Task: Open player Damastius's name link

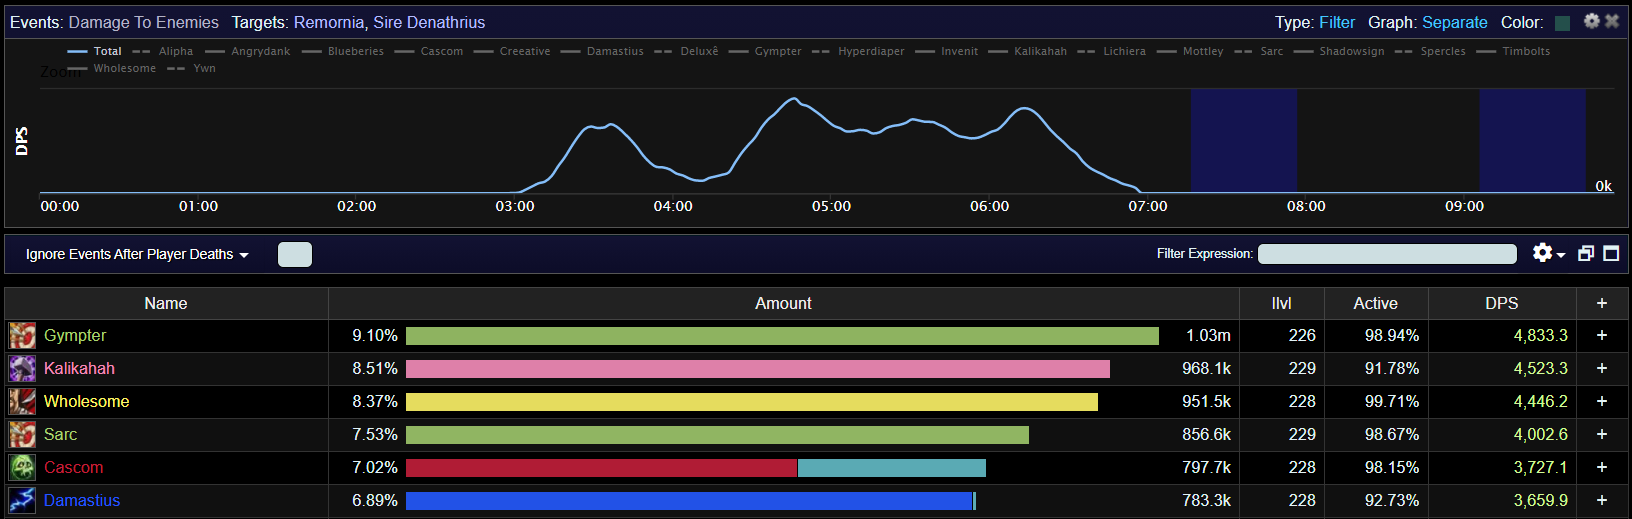Action: (x=82, y=501)
